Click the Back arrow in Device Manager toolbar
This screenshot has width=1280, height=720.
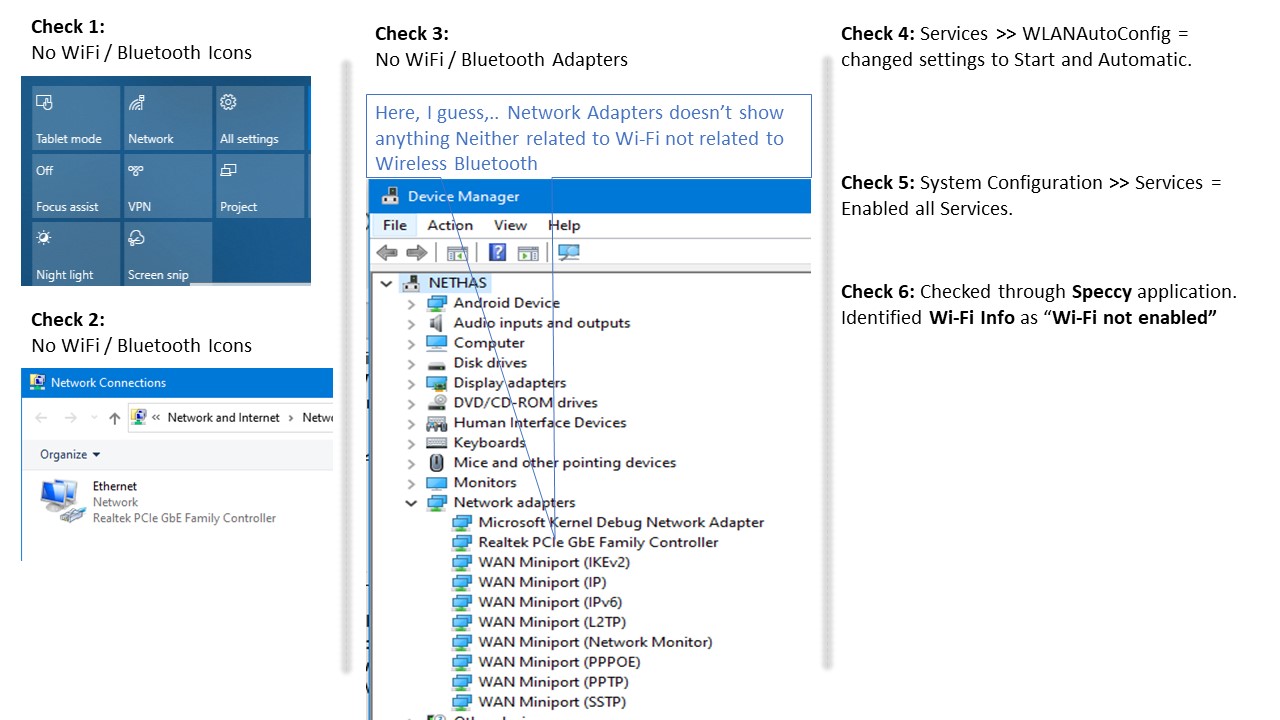coord(387,253)
